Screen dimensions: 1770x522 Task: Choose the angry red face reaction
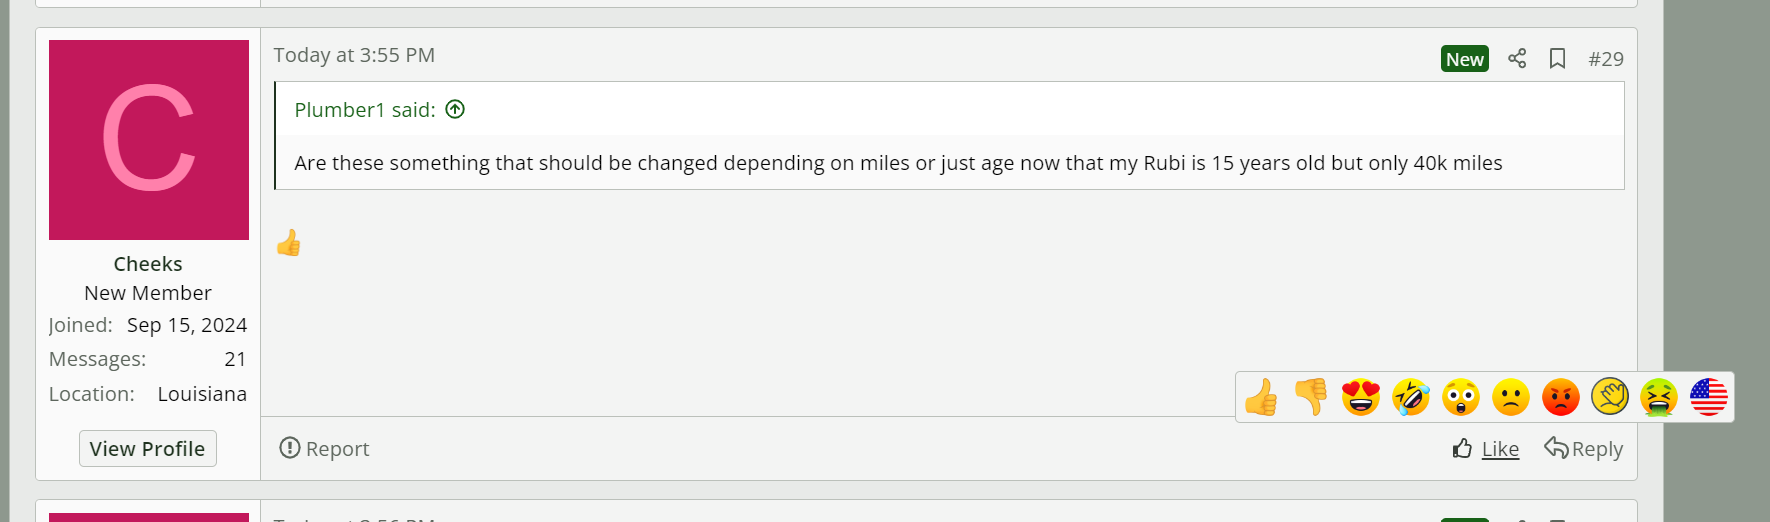(1560, 397)
